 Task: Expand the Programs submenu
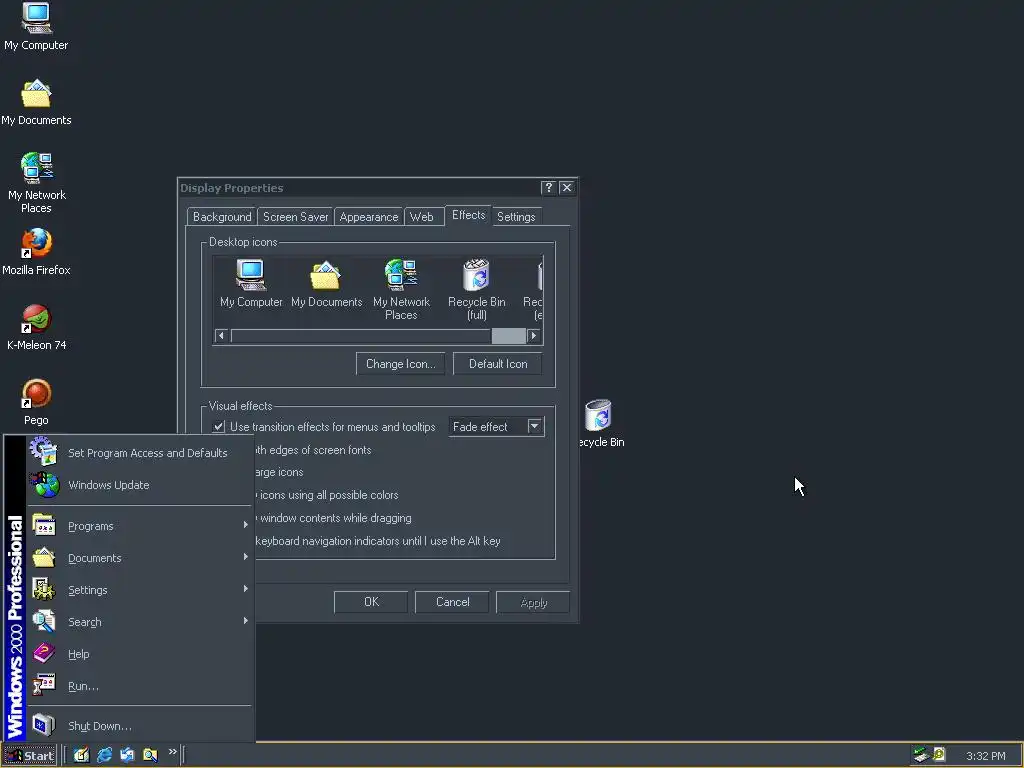click(139, 526)
